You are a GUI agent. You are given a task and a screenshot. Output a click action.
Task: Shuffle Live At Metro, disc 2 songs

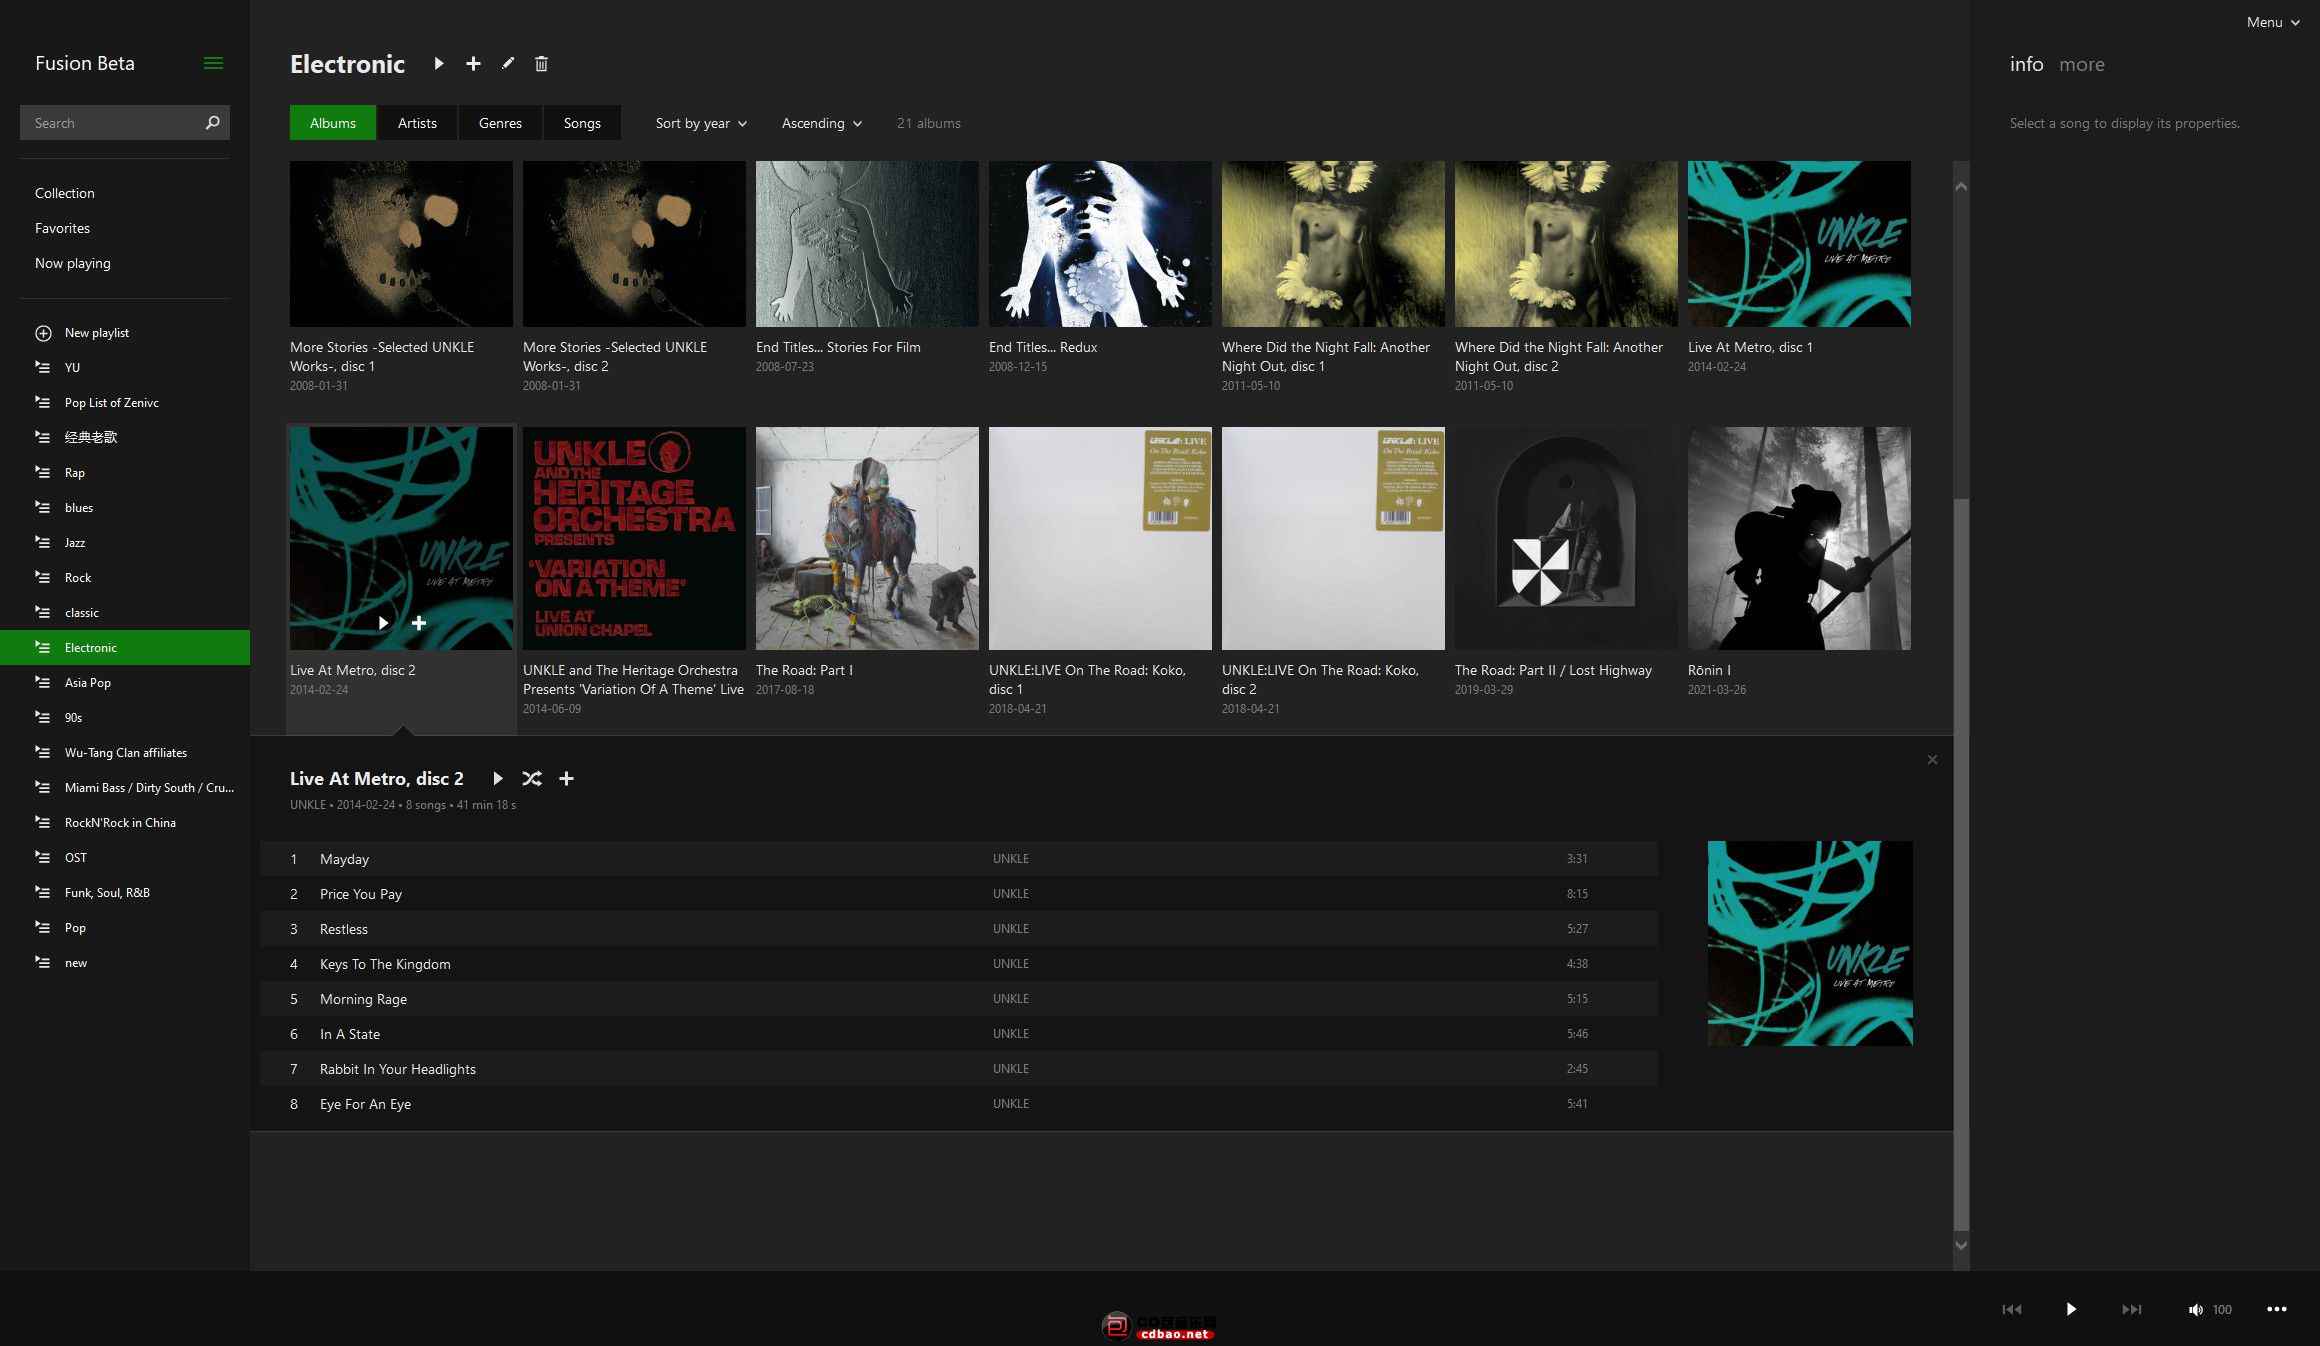coord(532,778)
